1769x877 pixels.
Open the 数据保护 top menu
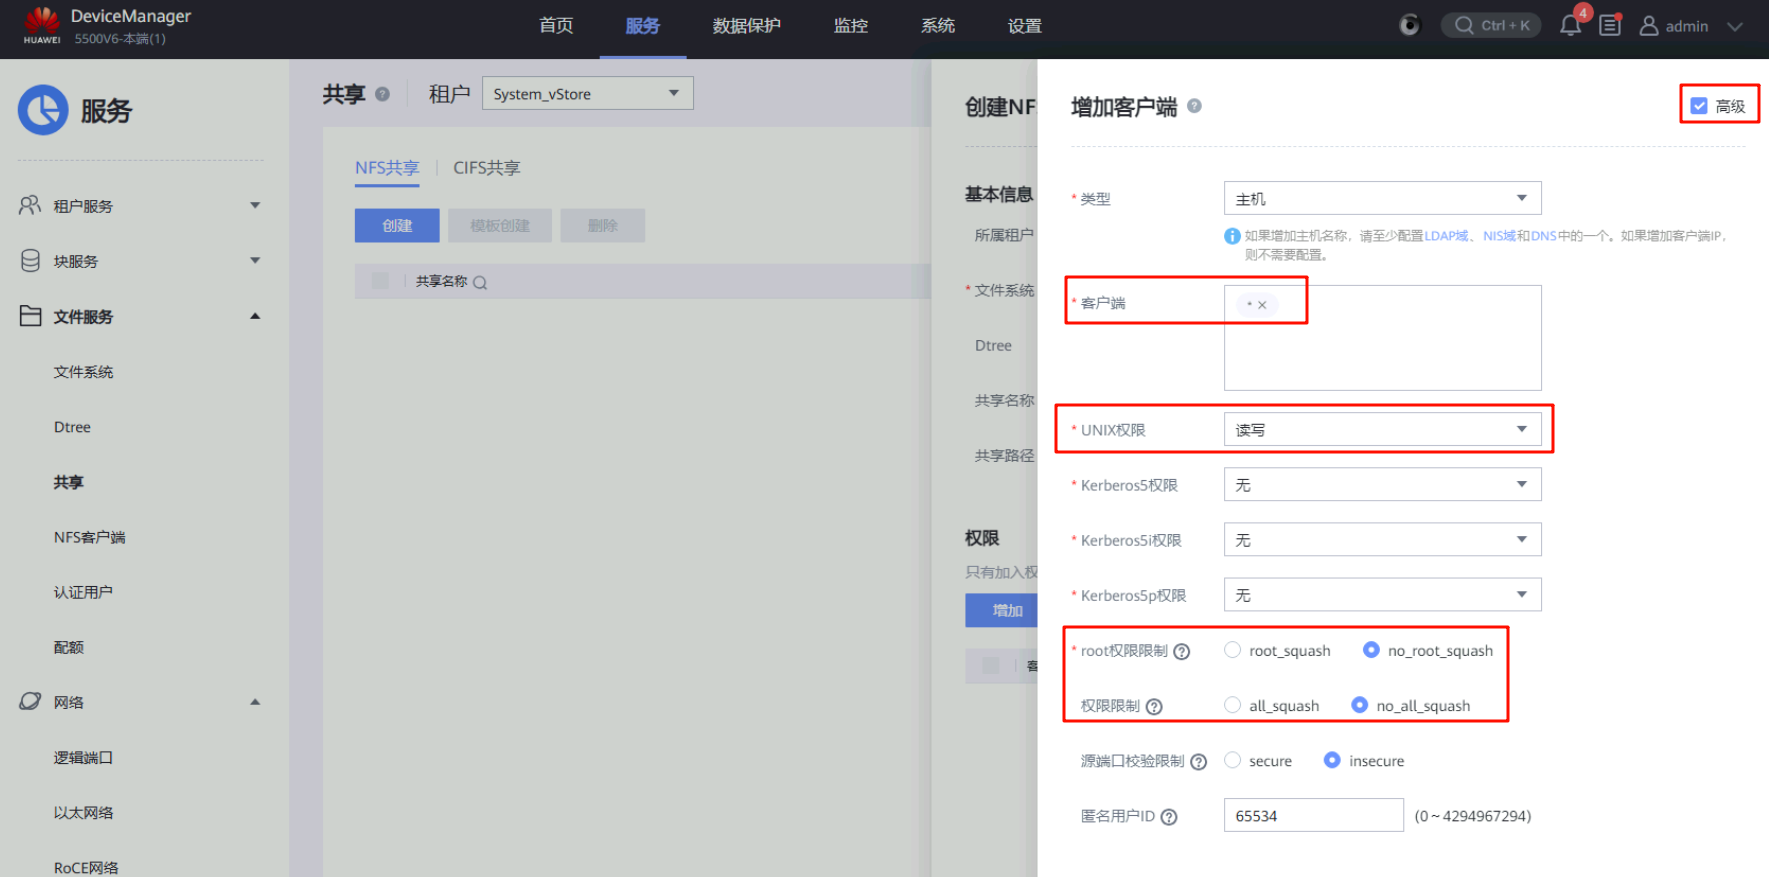coord(746,26)
